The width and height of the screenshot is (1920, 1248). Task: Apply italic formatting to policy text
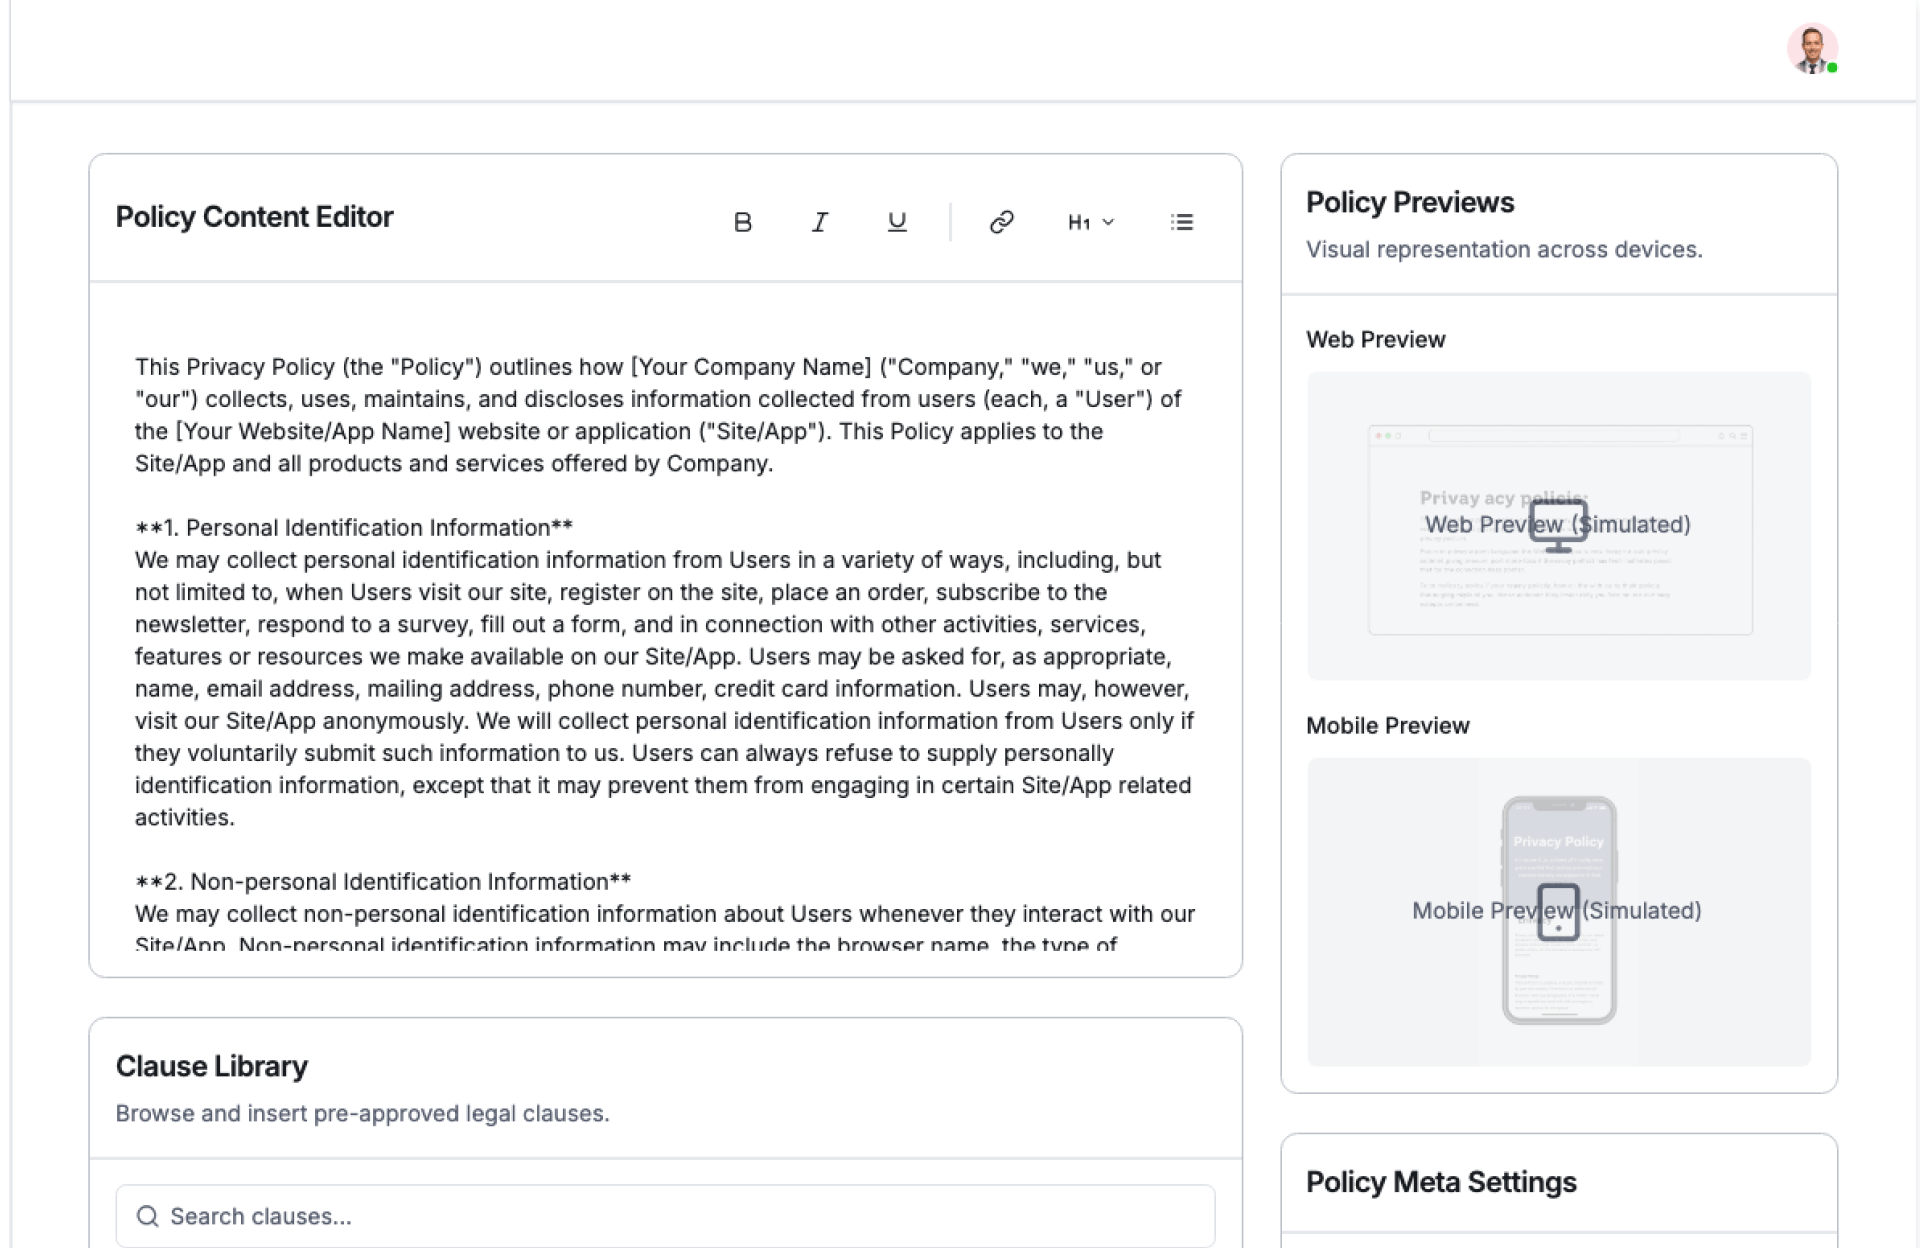819,222
